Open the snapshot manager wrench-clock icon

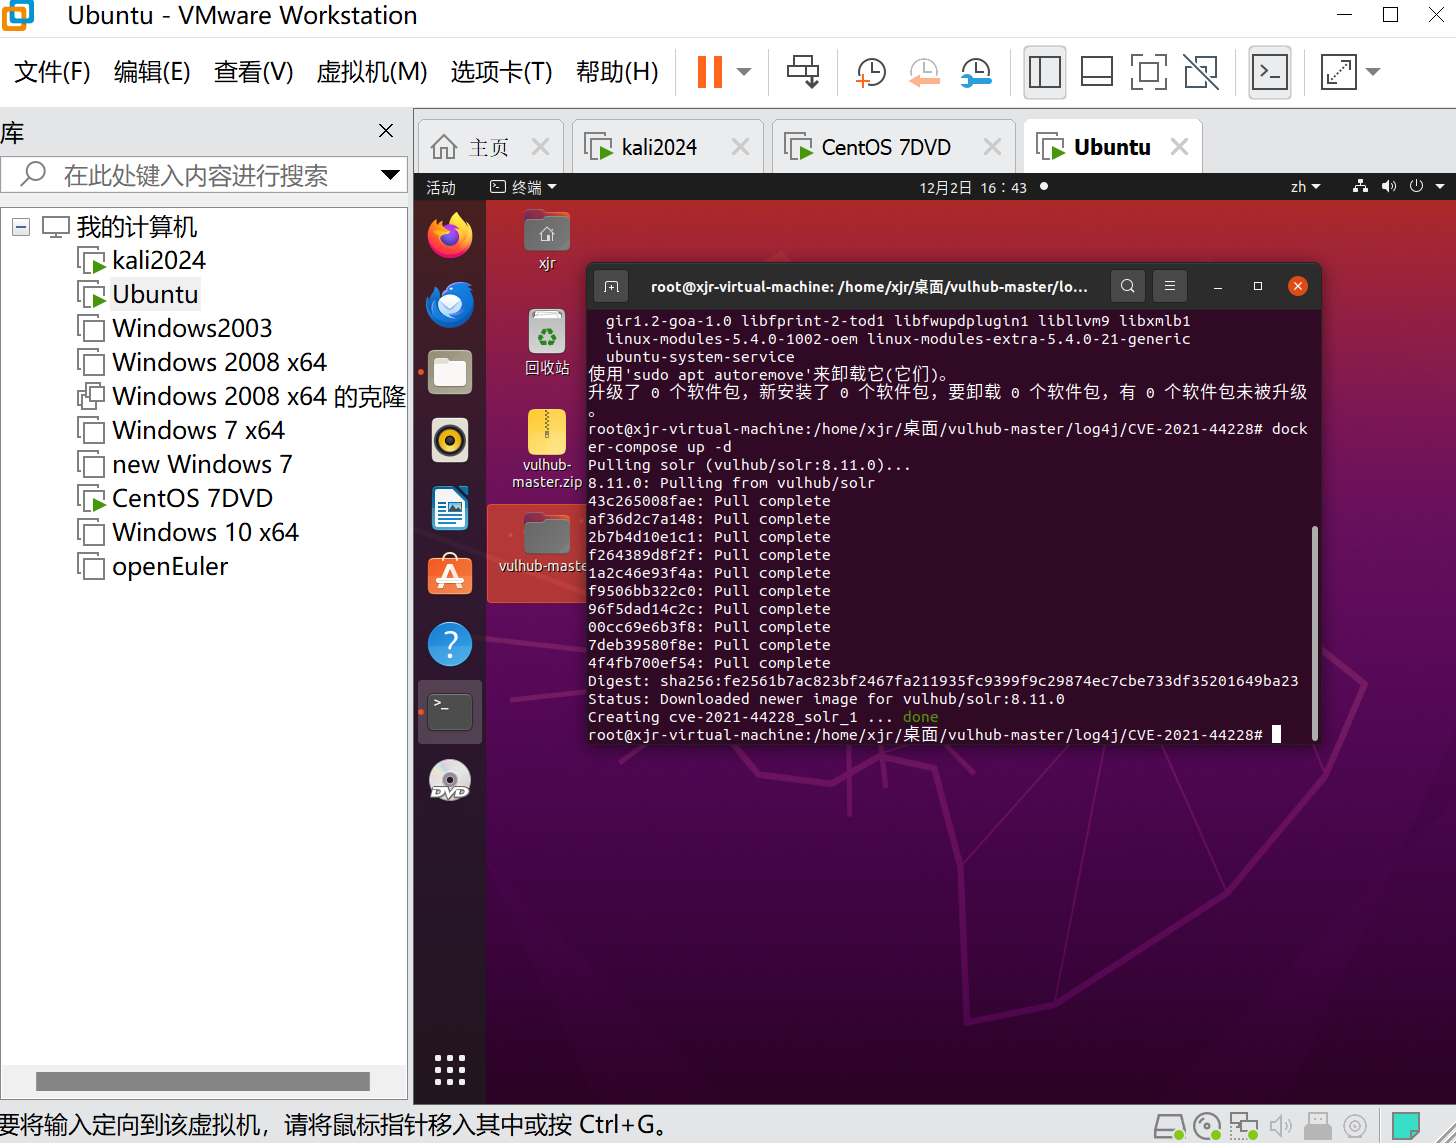(976, 71)
